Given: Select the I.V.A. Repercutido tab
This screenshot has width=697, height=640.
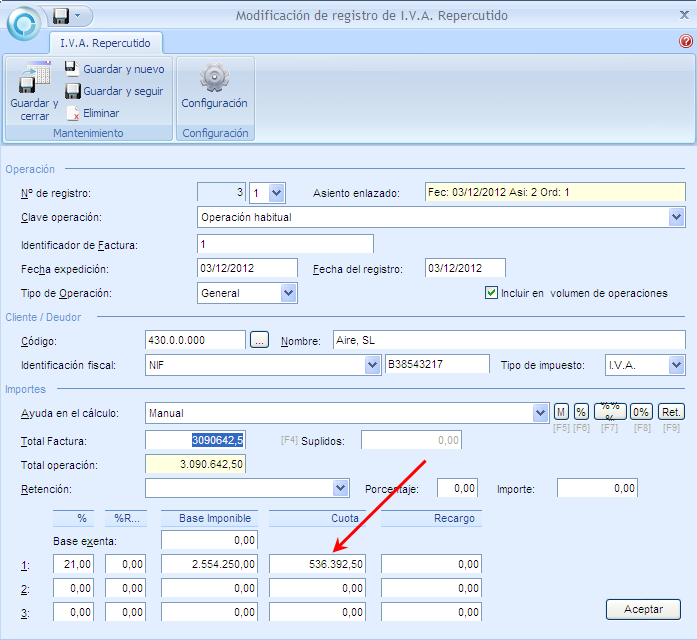Looking at the screenshot, I should click(106, 43).
